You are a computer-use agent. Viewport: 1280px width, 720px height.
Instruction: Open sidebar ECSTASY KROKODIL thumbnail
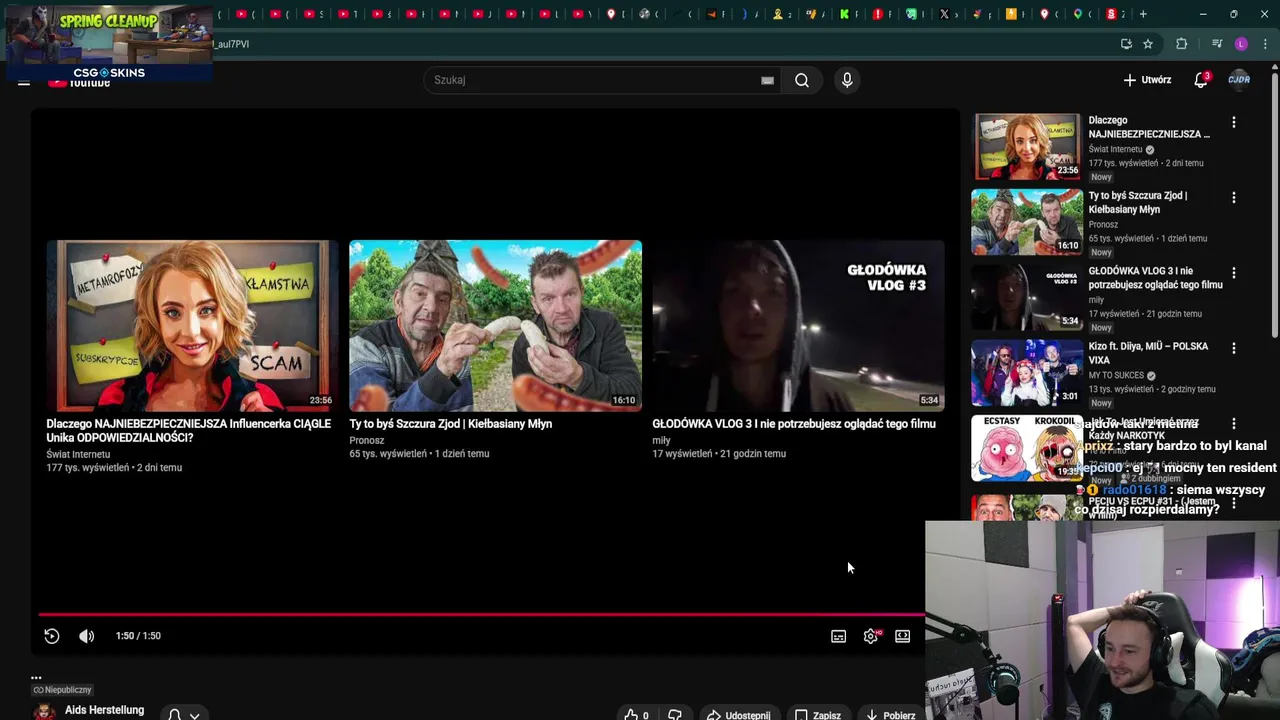click(1027, 448)
